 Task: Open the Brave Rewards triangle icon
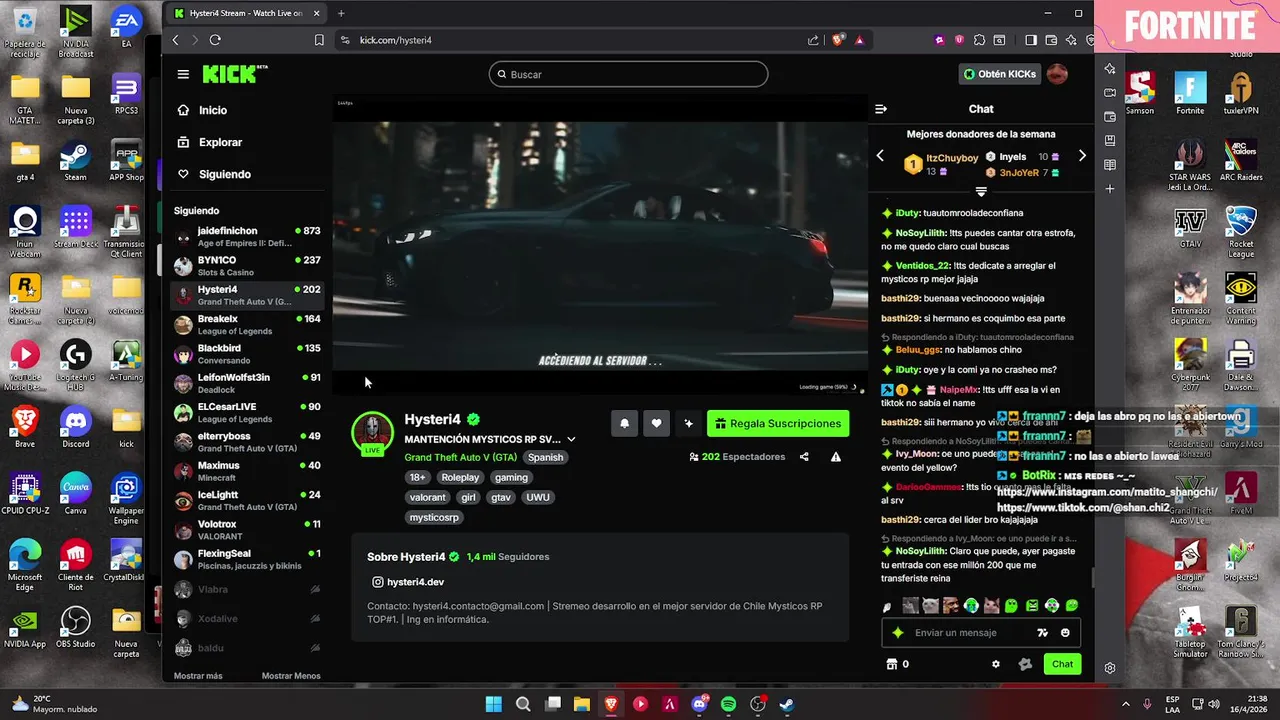859,40
